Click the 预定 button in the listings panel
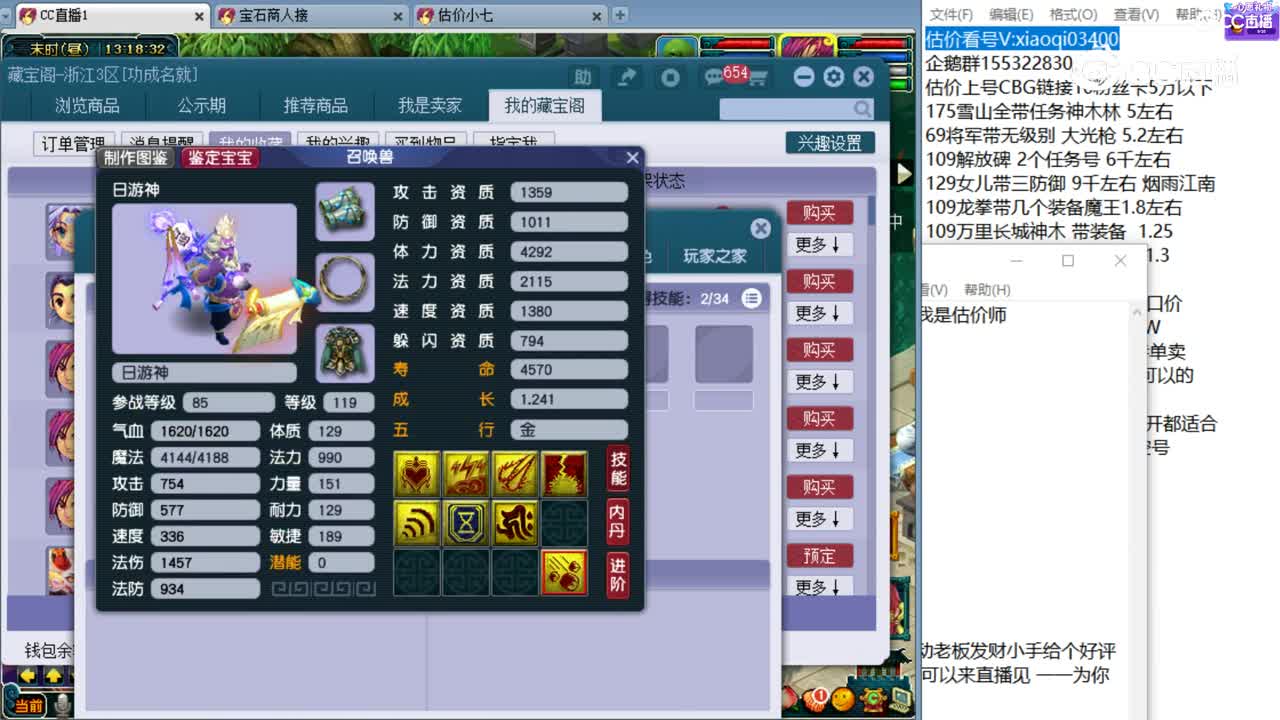 (820, 555)
